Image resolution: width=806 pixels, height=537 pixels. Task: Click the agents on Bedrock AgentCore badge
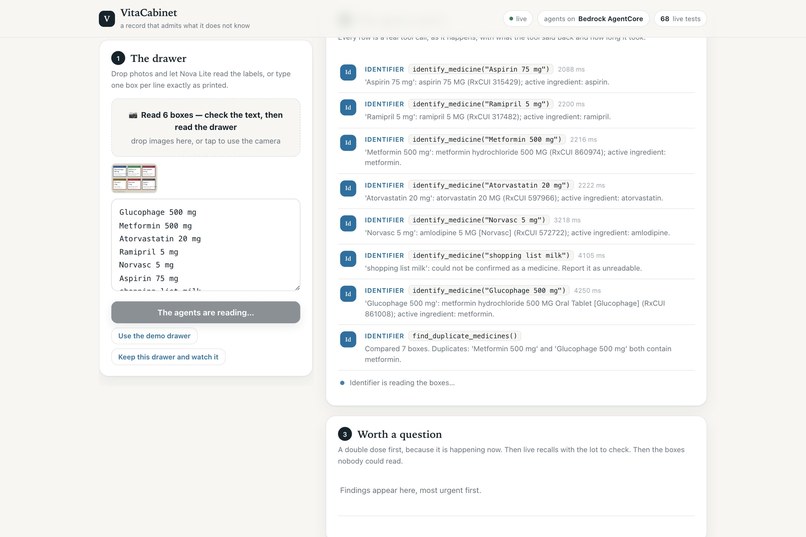point(593,18)
